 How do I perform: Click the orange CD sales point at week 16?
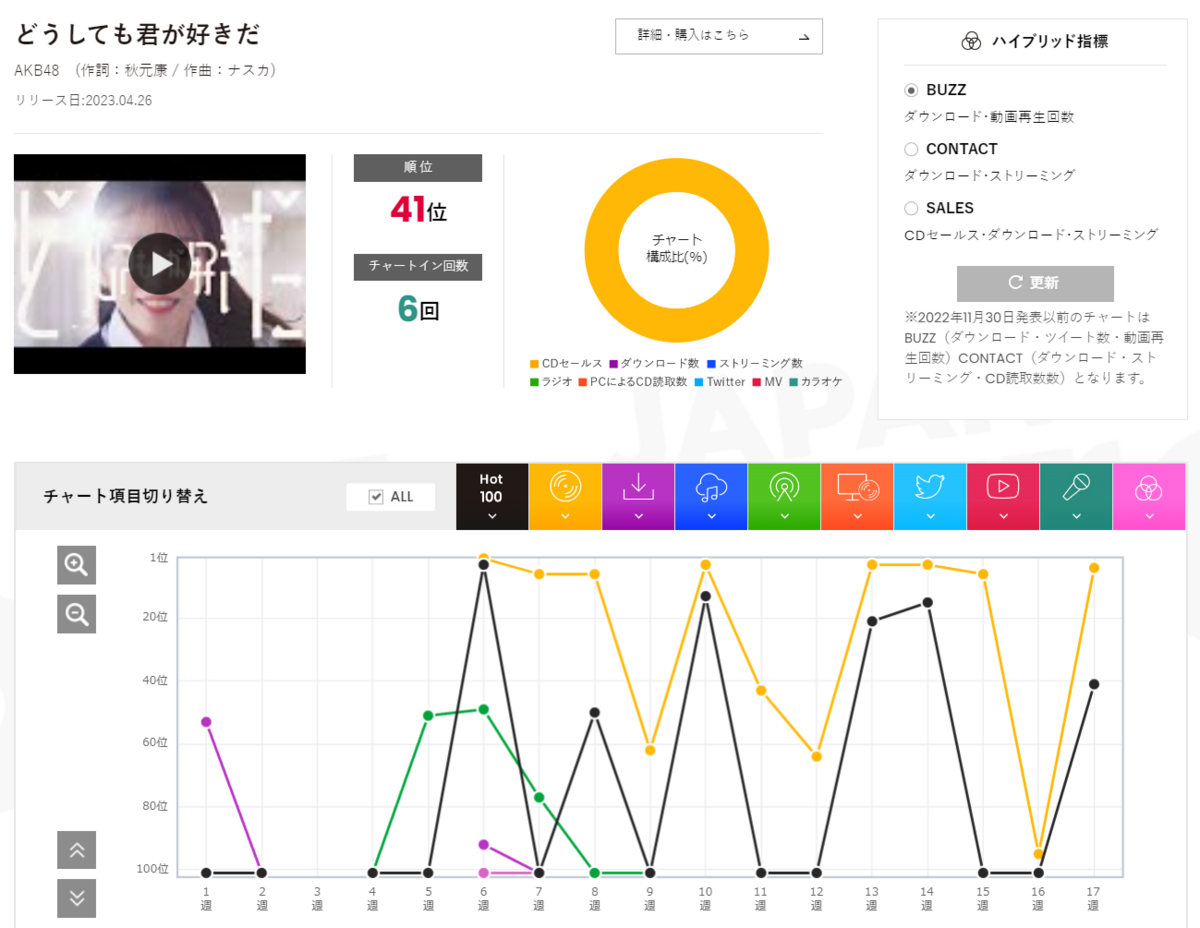pyautogui.click(x=1038, y=854)
